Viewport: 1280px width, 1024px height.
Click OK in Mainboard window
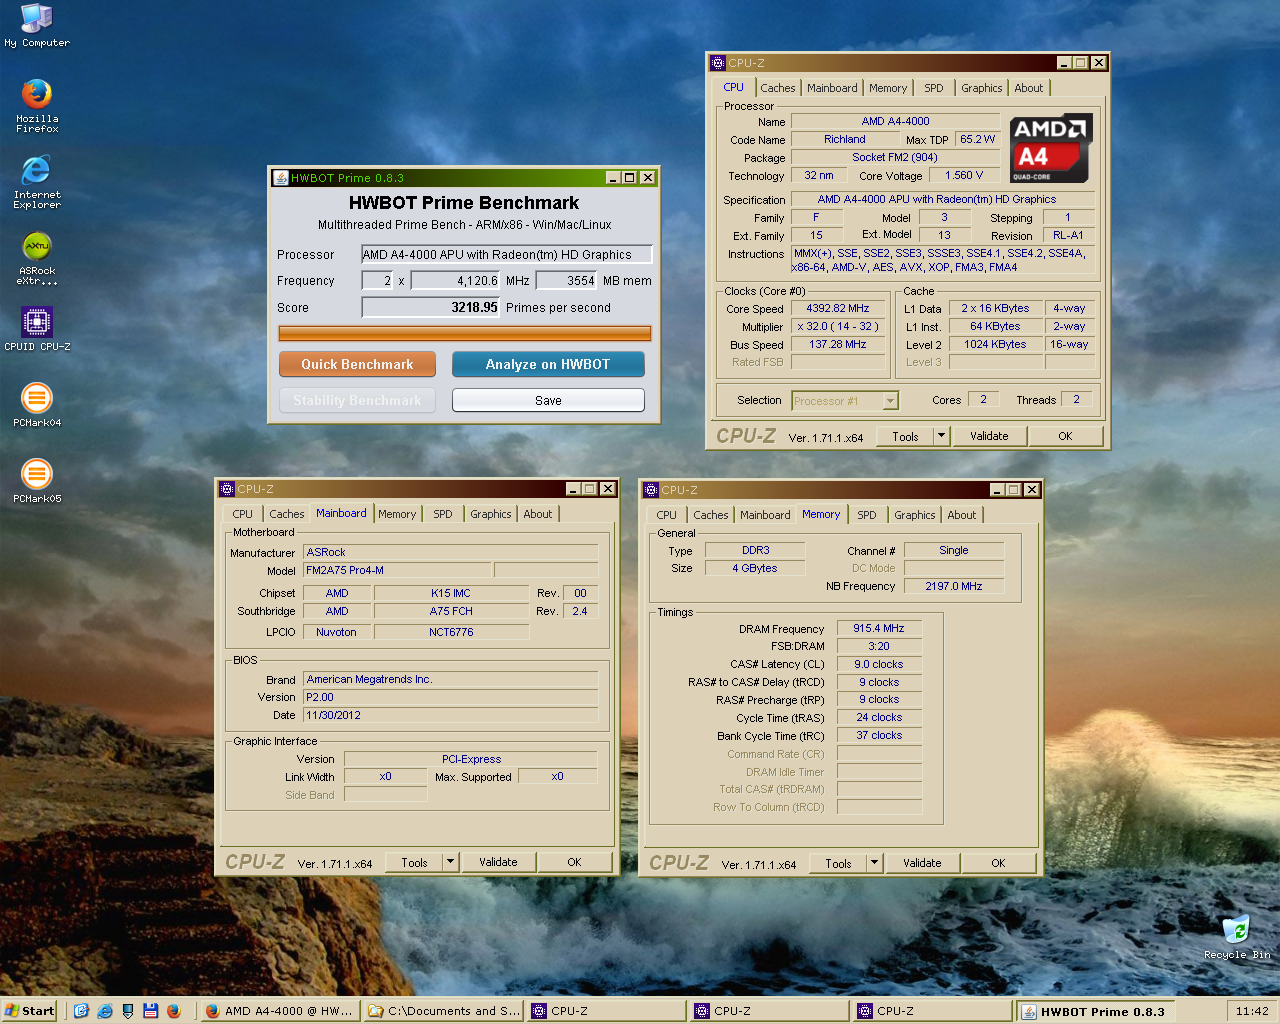point(574,862)
